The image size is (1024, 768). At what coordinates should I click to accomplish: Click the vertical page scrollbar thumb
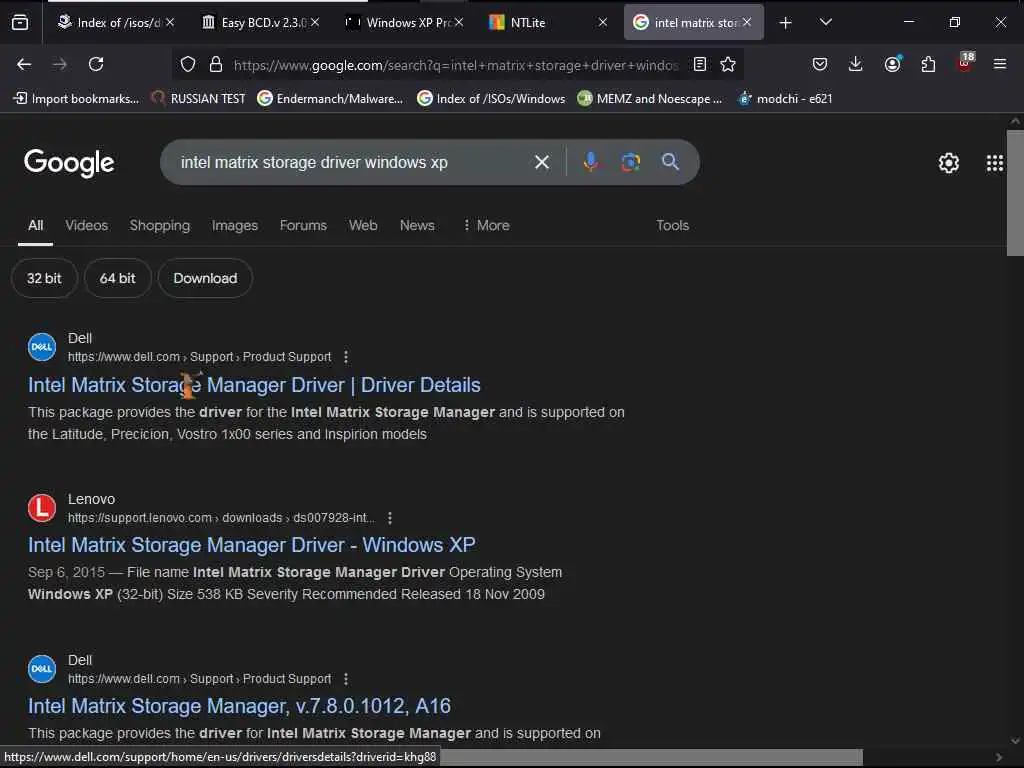pyautogui.click(x=1015, y=193)
